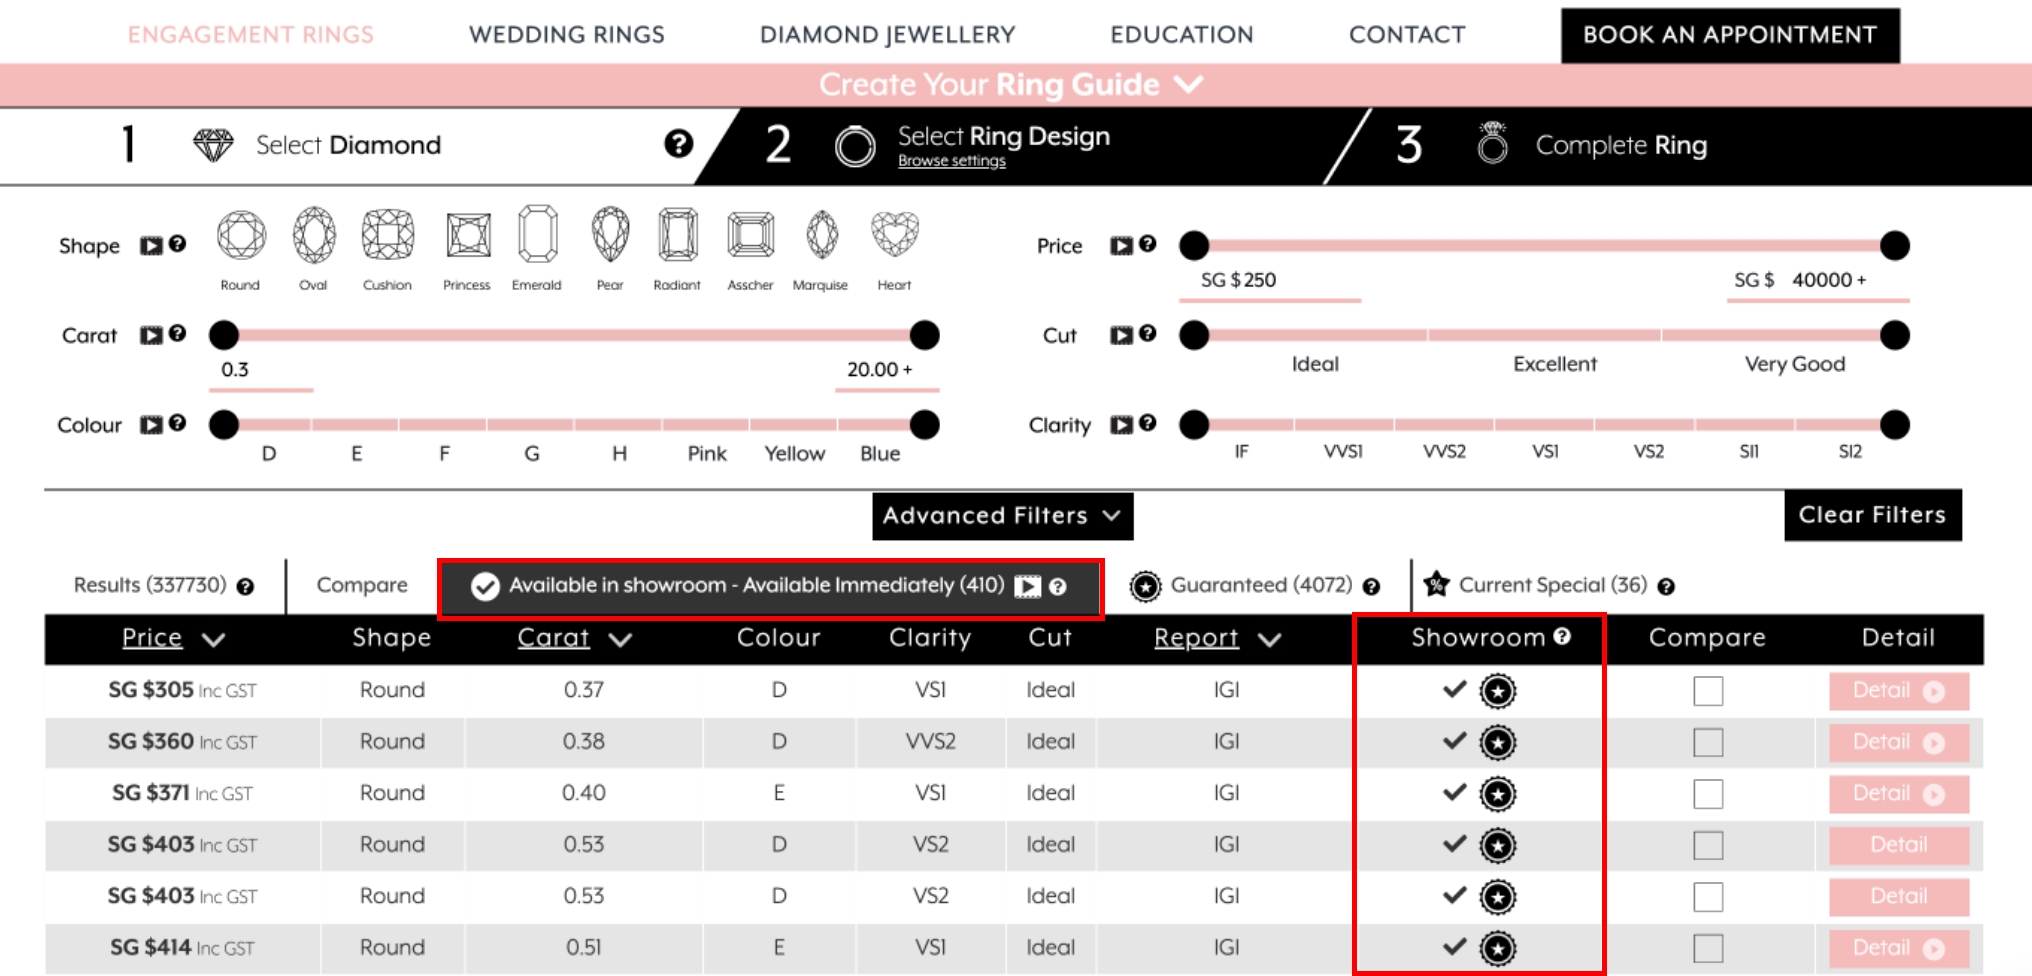Toggle Available in showroom filter checkmark
The height and width of the screenshot is (976, 2032).
point(486,586)
